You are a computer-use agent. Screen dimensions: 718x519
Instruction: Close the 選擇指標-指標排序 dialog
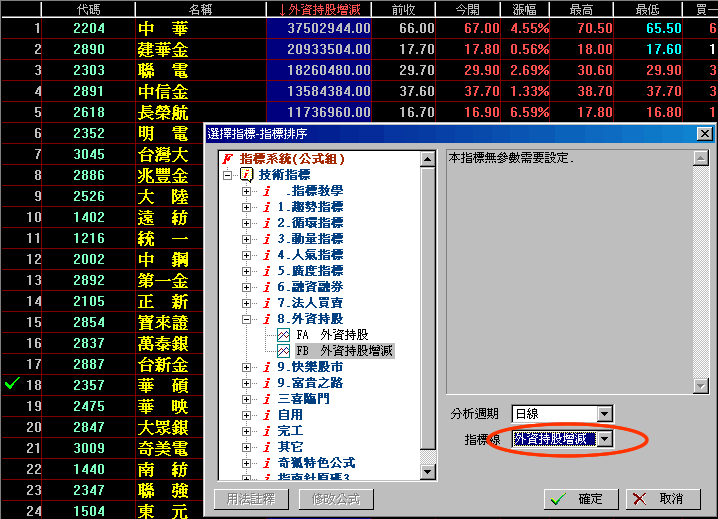pos(704,134)
